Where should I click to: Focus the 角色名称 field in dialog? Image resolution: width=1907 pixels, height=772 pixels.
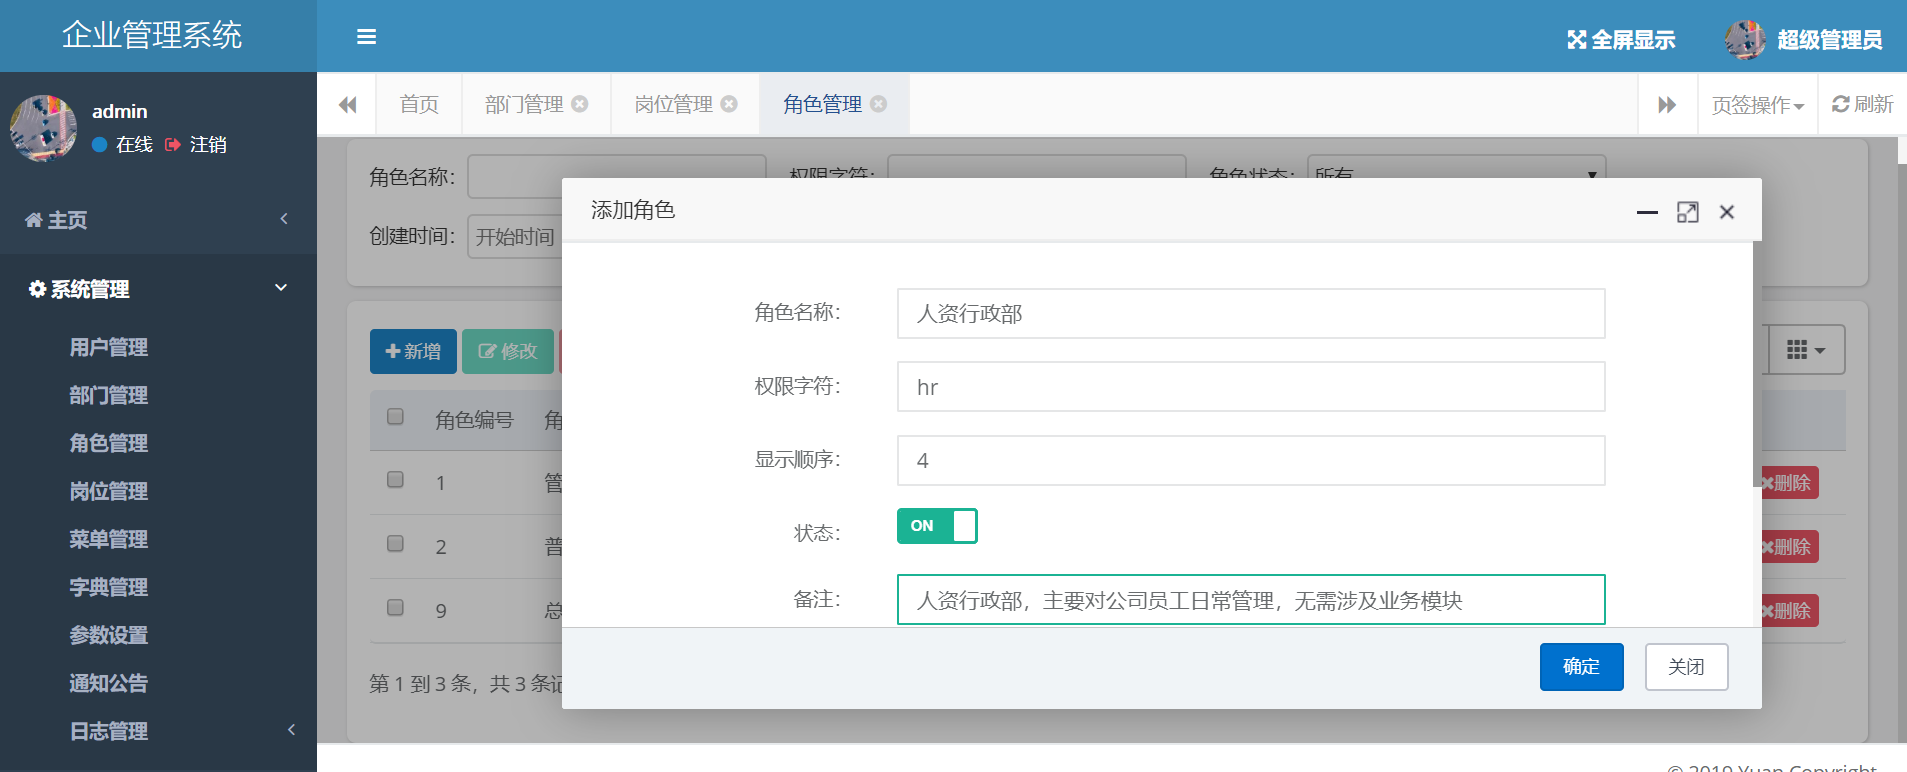pyautogui.click(x=1251, y=314)
